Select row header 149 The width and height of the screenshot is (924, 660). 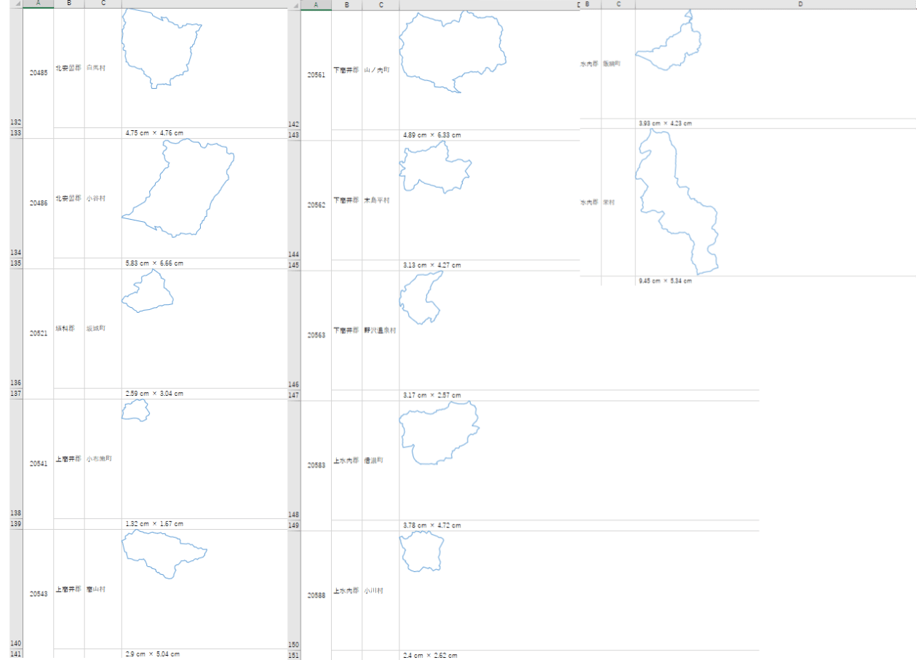[294, 526]
